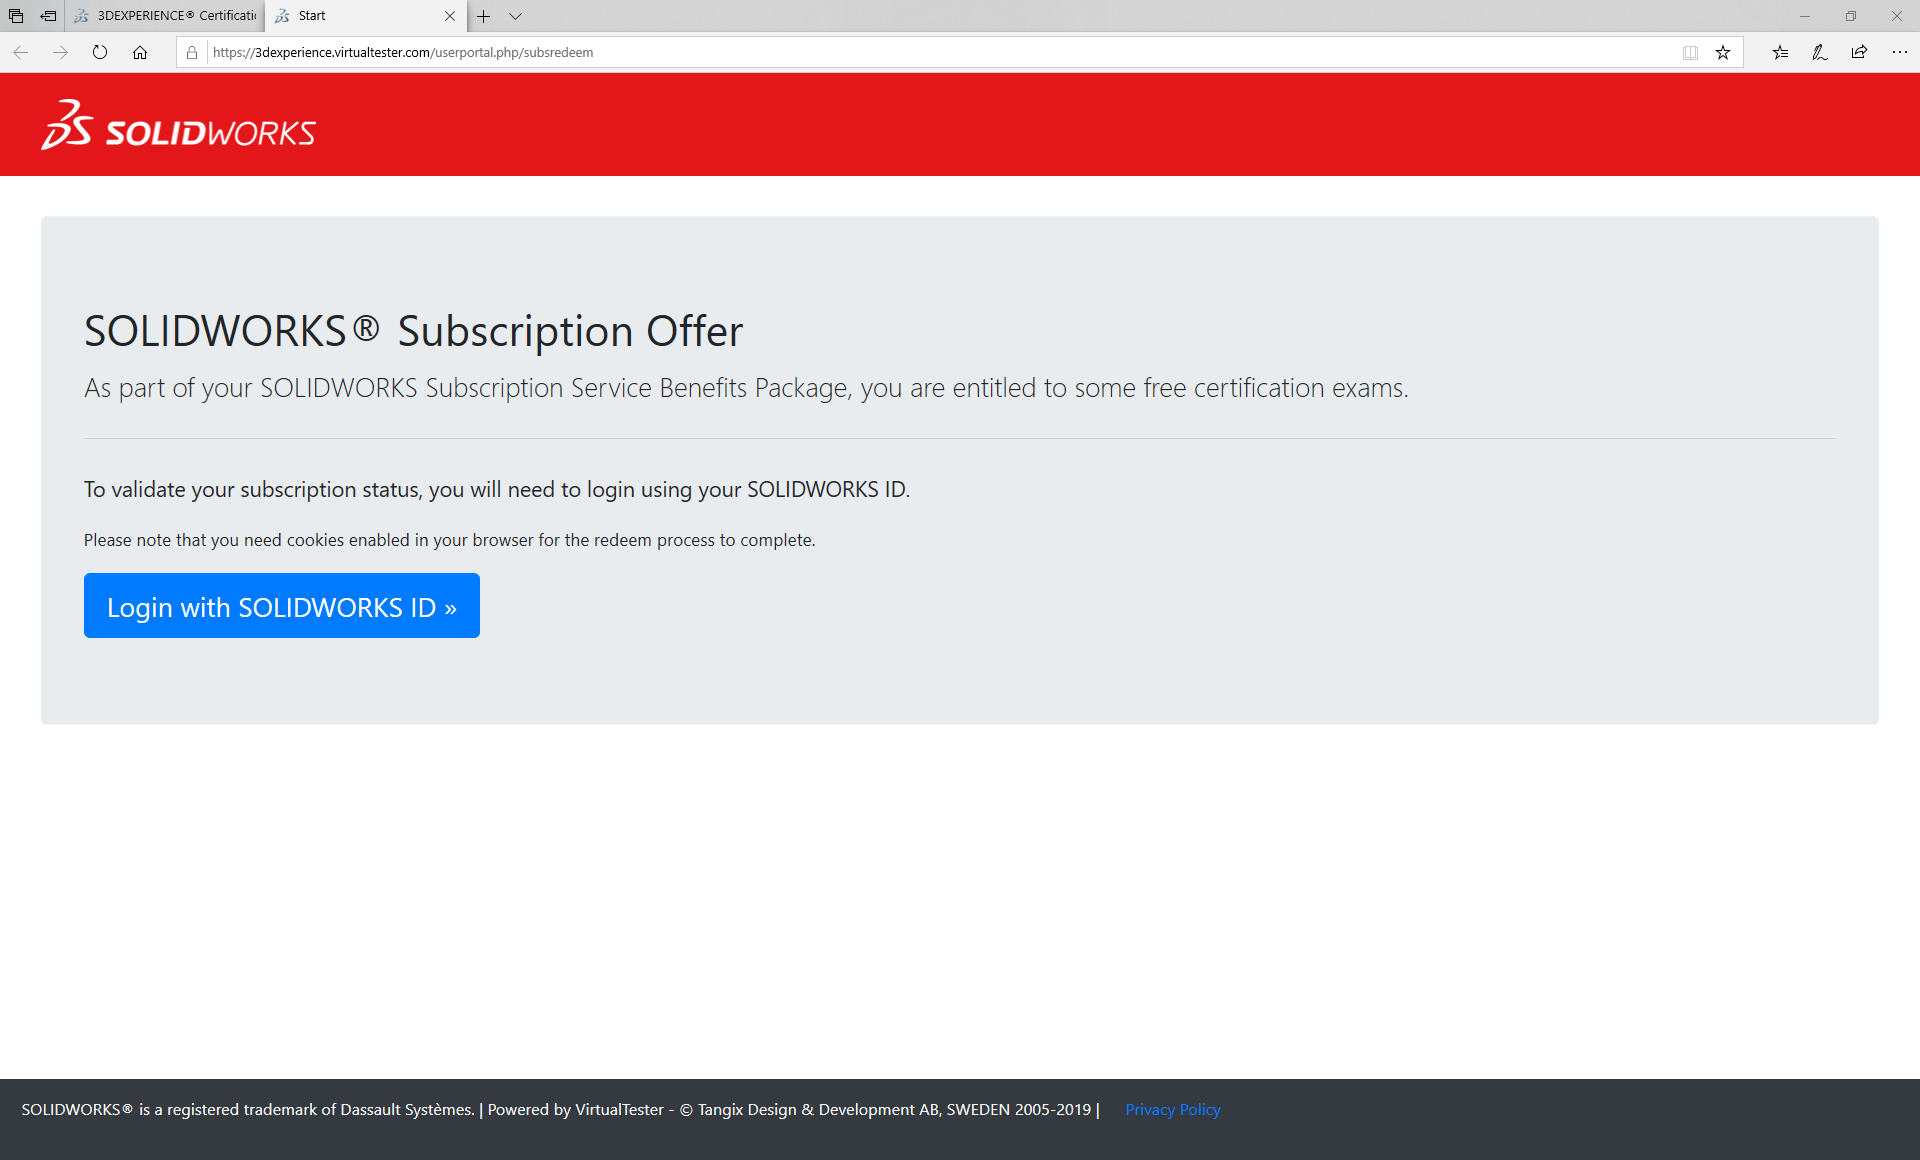Share this page icon
This screenshot has height=1160, width=1920.
click(x=1859, y=52)
